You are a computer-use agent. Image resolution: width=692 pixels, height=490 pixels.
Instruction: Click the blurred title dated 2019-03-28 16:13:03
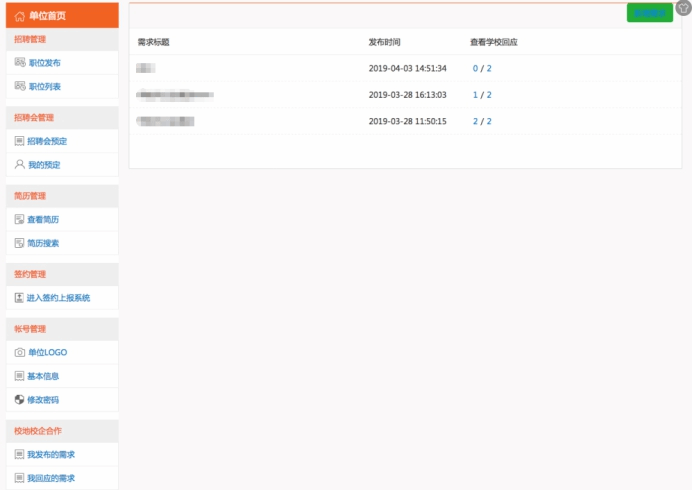[175, 95]
